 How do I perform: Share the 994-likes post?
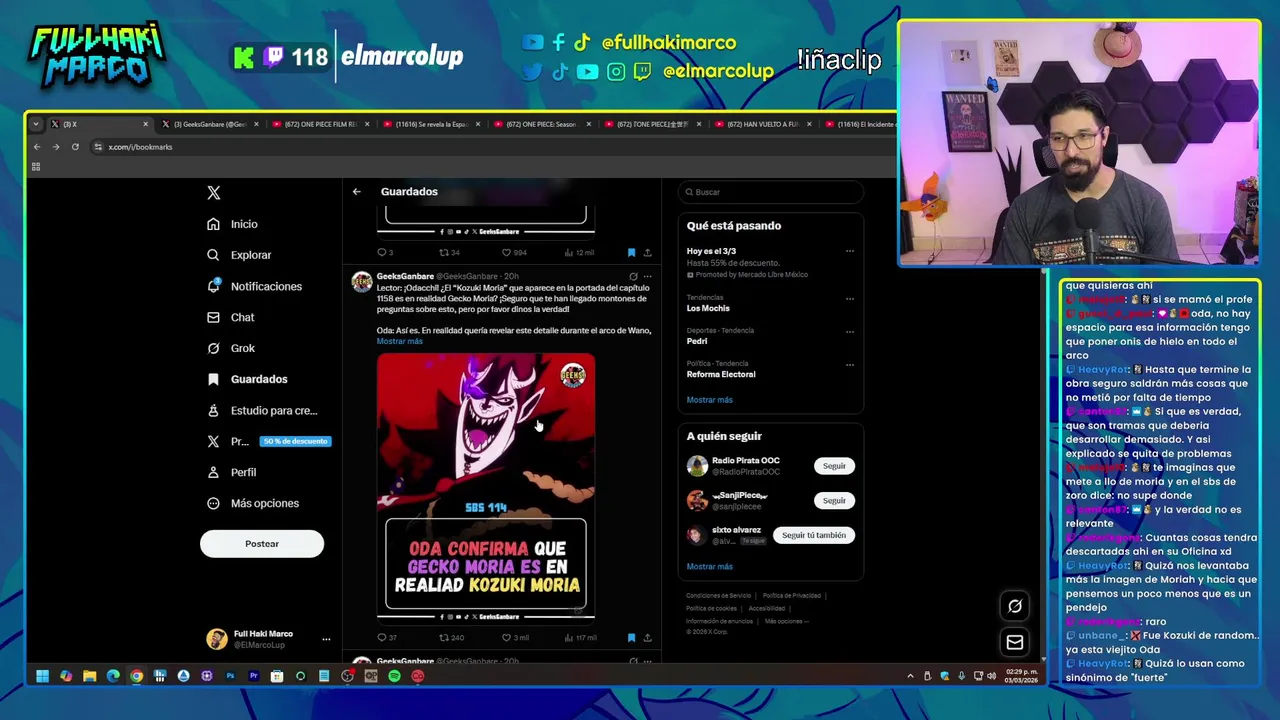click(647, 253)
